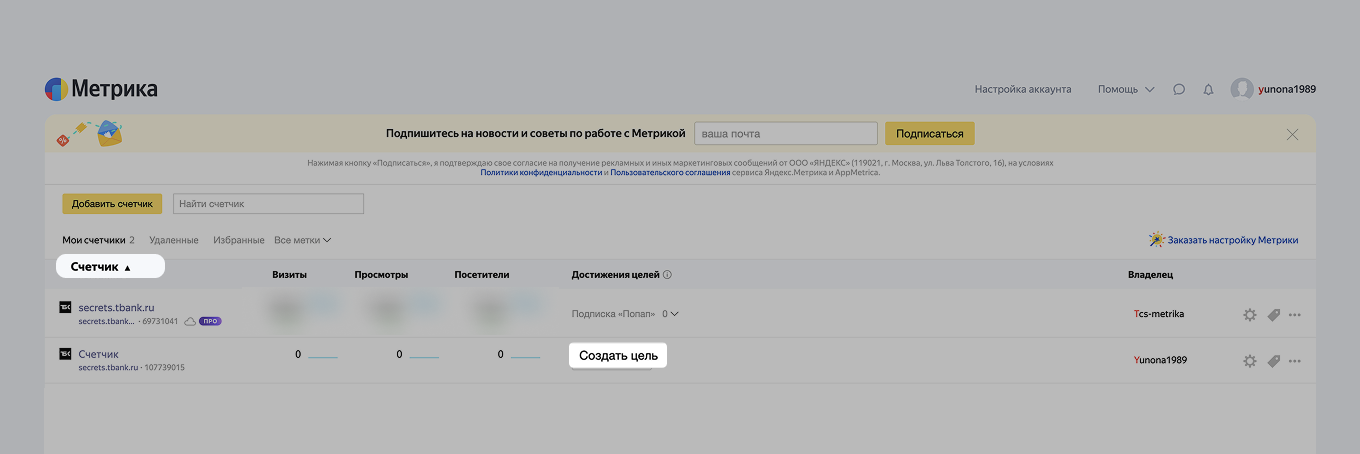Click info icon beside Достижения целей
Image resolution: width=1360 pixels, height=454 pixels.
(667, 275)
